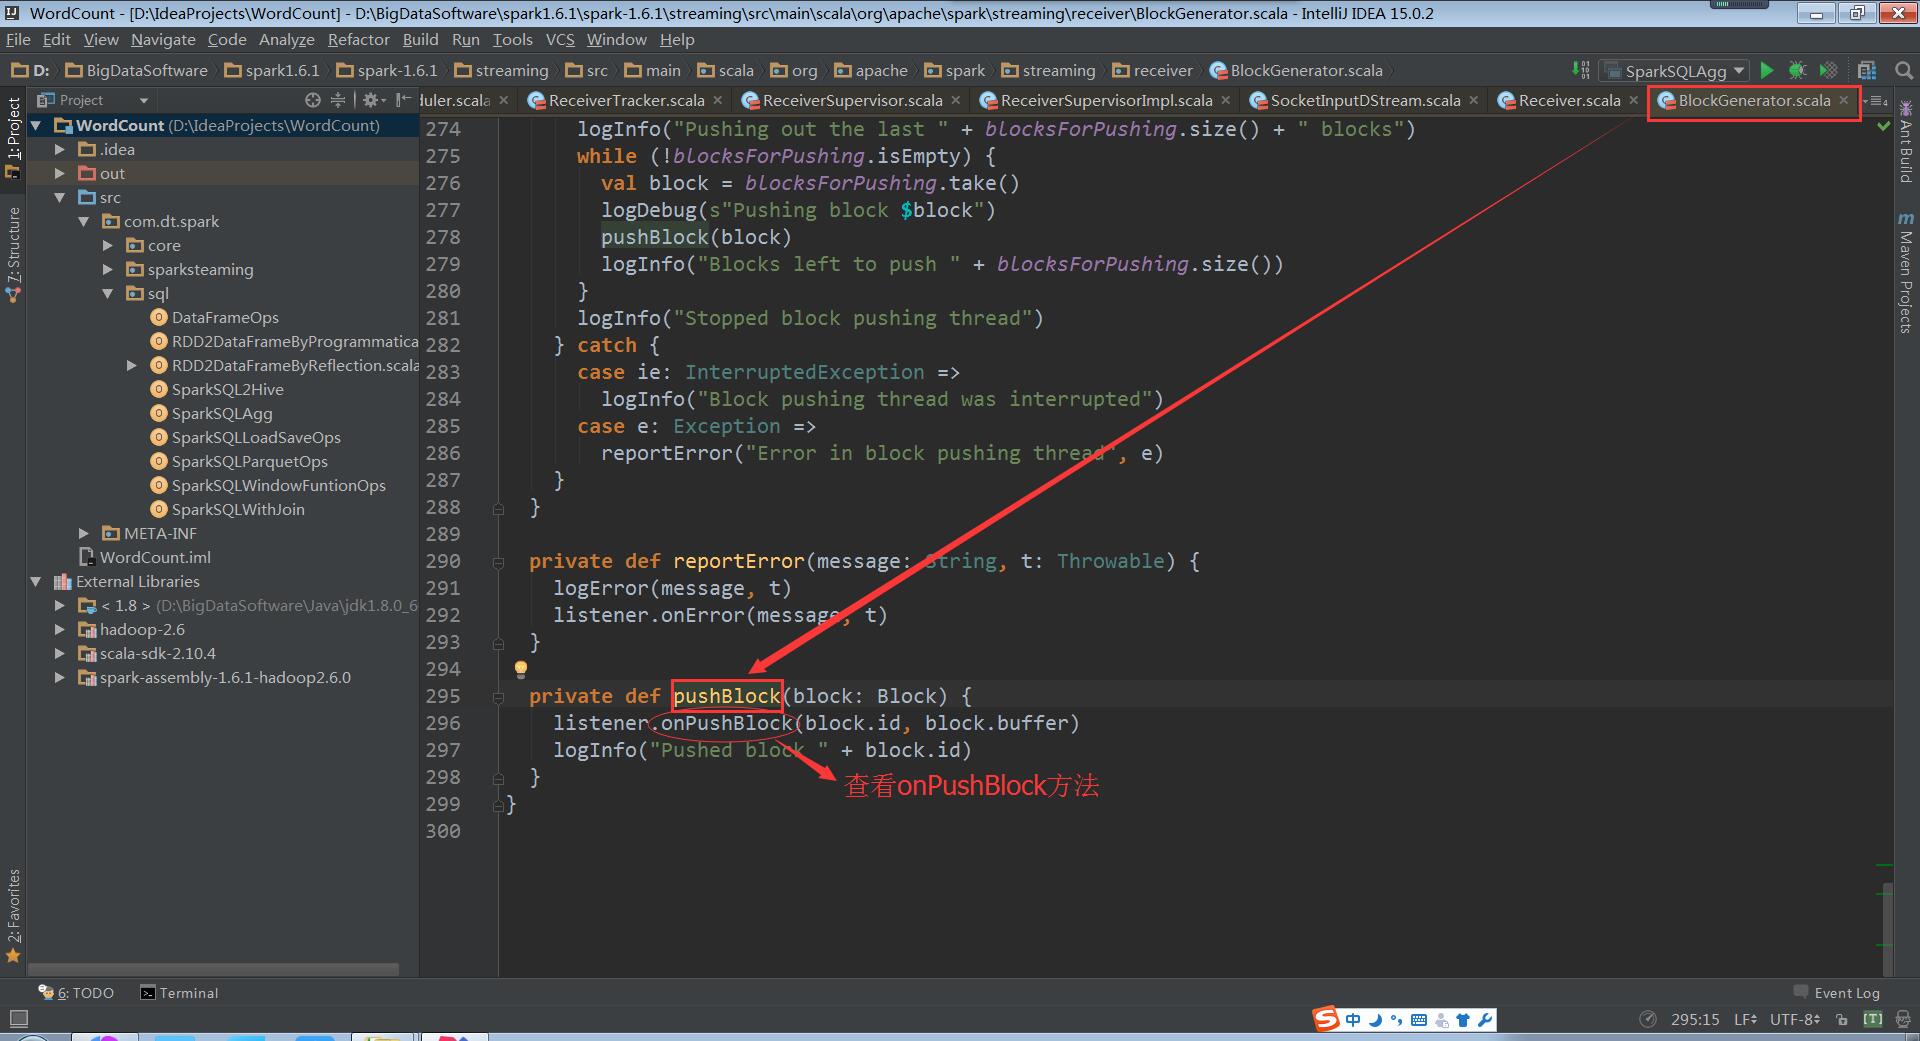The height and width of the screenshot is (1041, 1920).
Task: Click the green inspection checkmark indicator
Action: (1883, 127)
